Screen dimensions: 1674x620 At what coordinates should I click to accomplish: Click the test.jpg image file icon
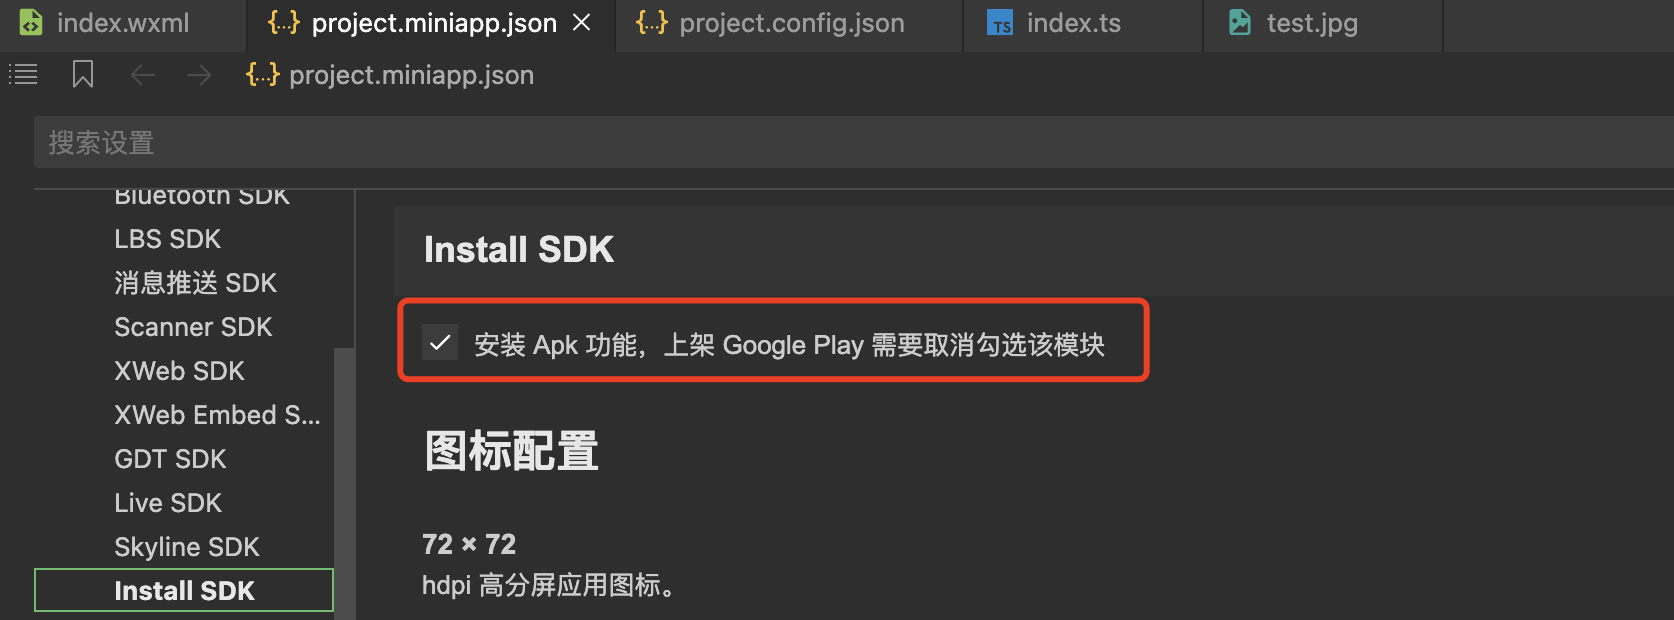(x=1240, y=22)
